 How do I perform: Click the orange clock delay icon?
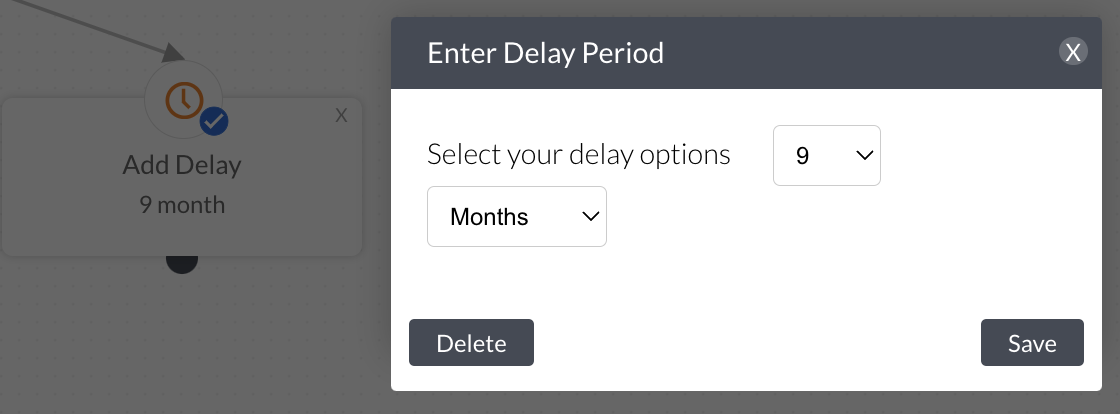[x=181, y=99]
